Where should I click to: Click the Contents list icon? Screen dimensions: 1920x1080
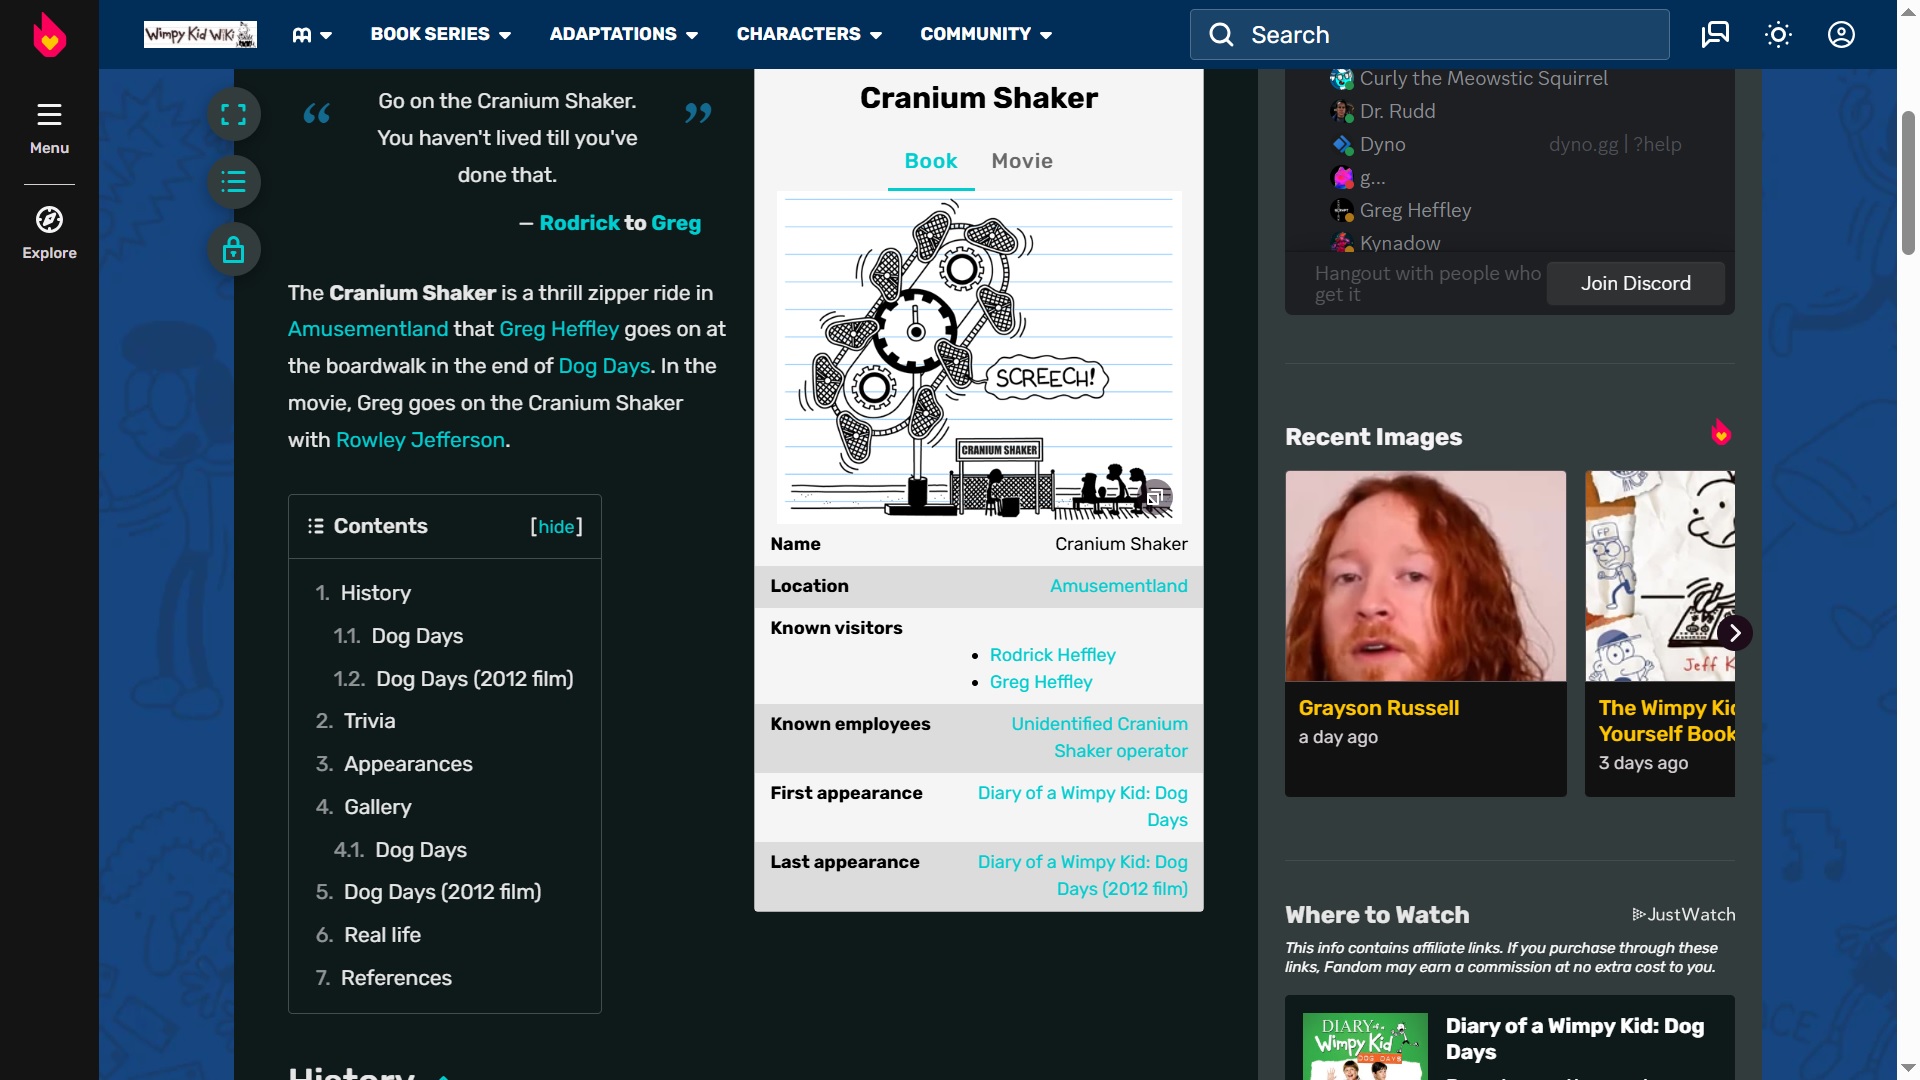315,526
